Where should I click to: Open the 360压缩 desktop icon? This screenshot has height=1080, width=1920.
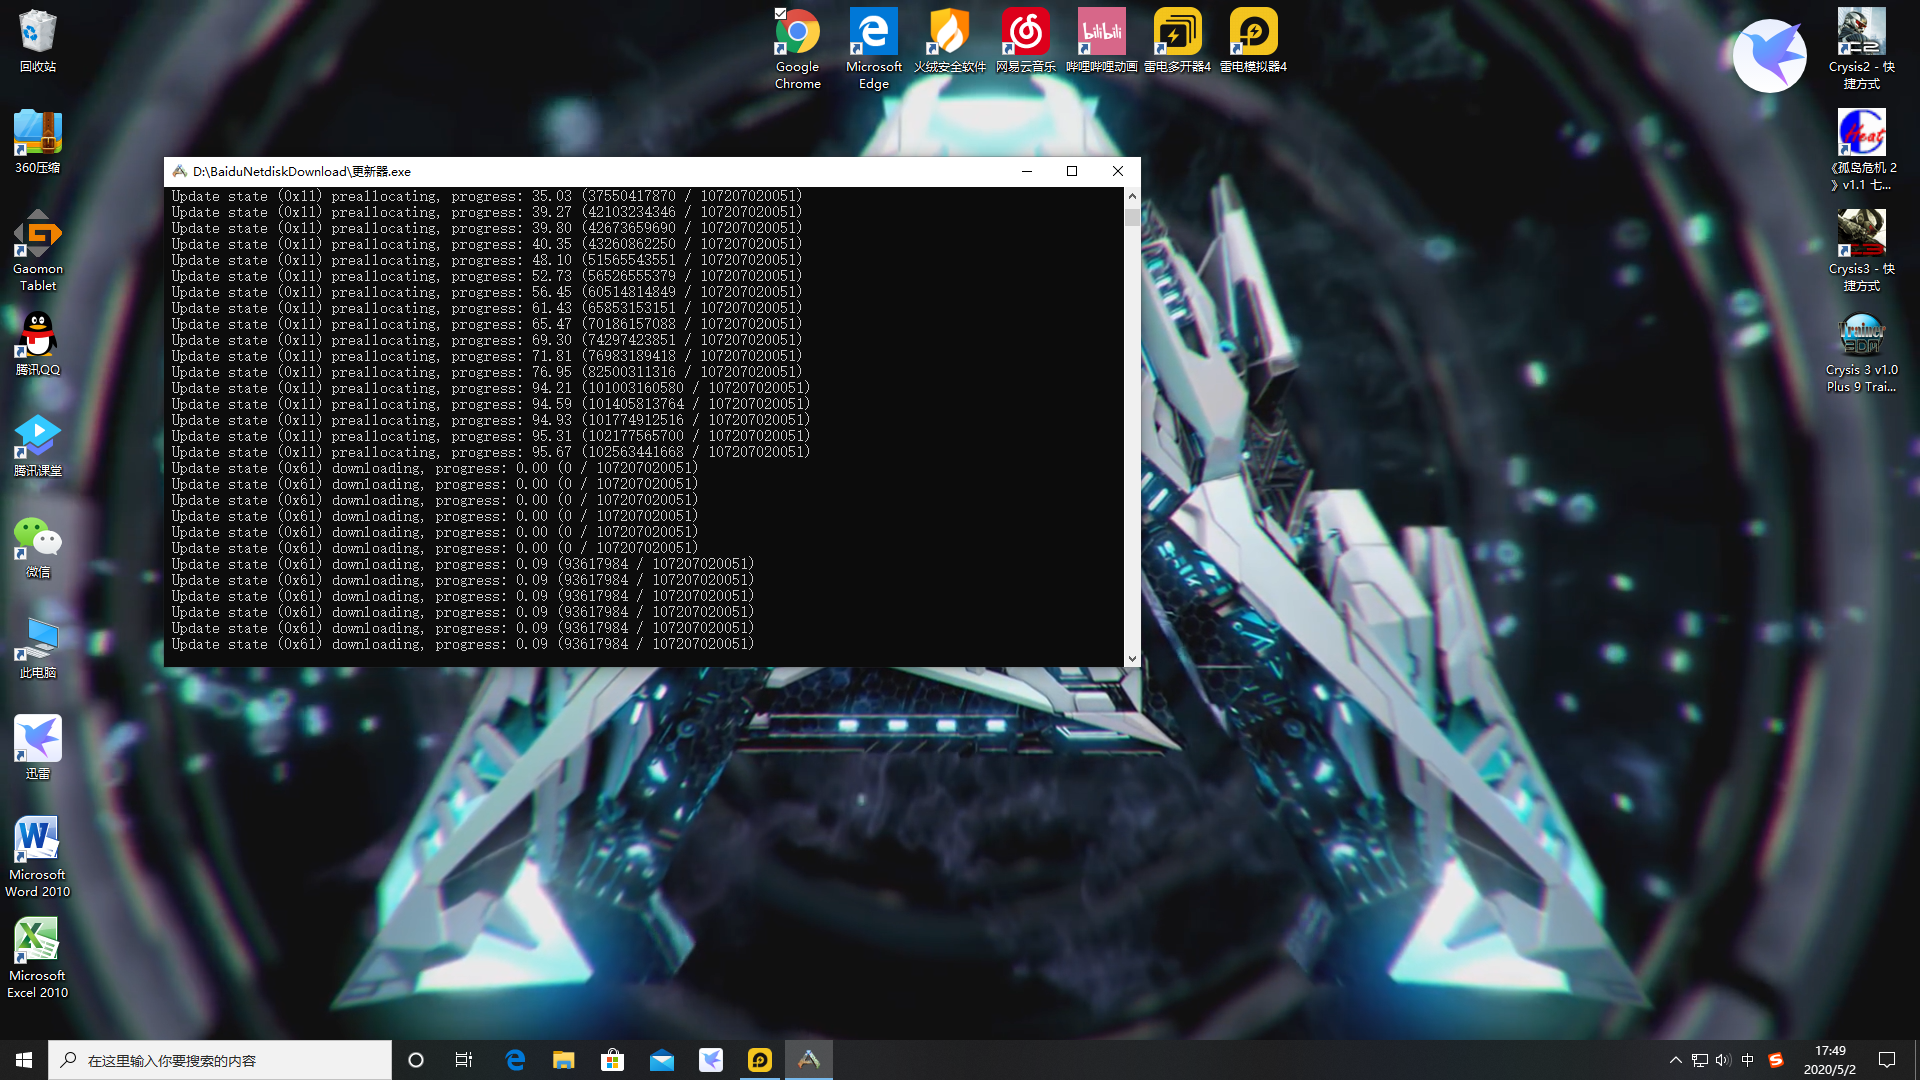point(37,142)
